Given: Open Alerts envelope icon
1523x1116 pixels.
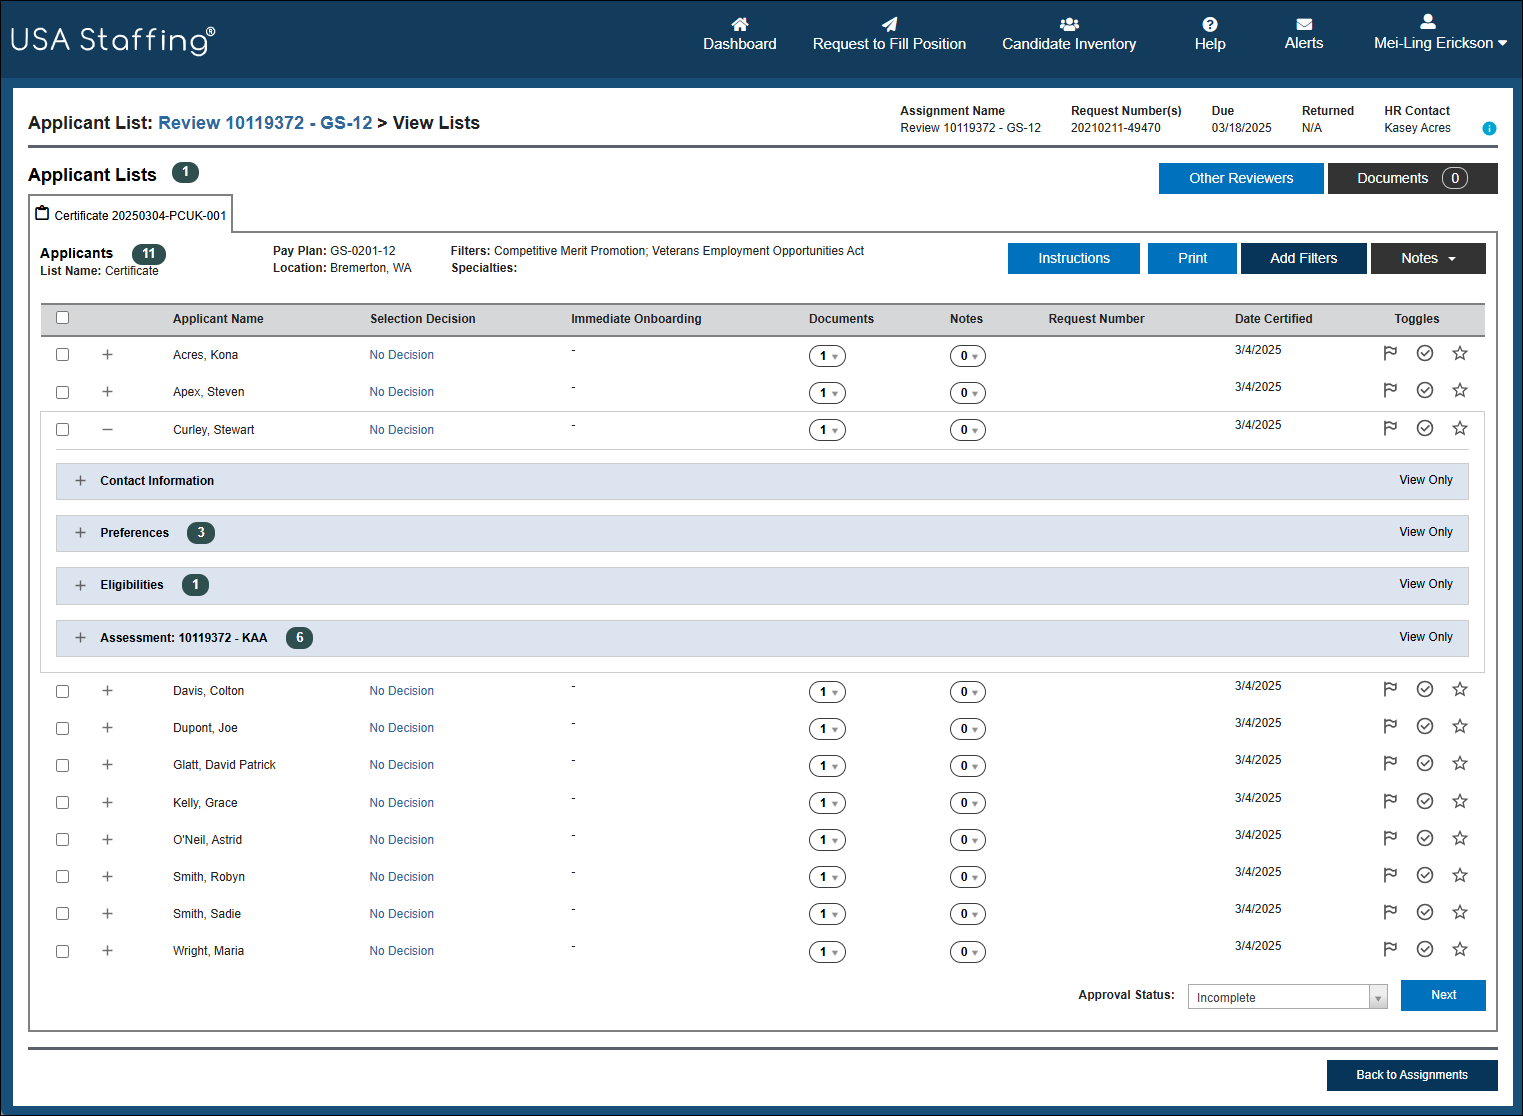Looking at the screenshot, I should (1304, 24).
